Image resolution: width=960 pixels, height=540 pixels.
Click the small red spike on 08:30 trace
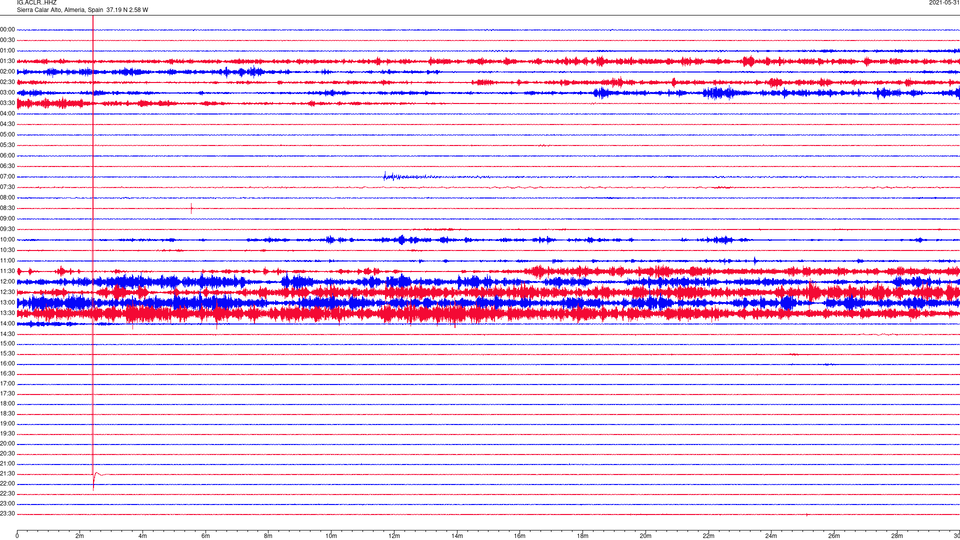[x=192, y=208]
